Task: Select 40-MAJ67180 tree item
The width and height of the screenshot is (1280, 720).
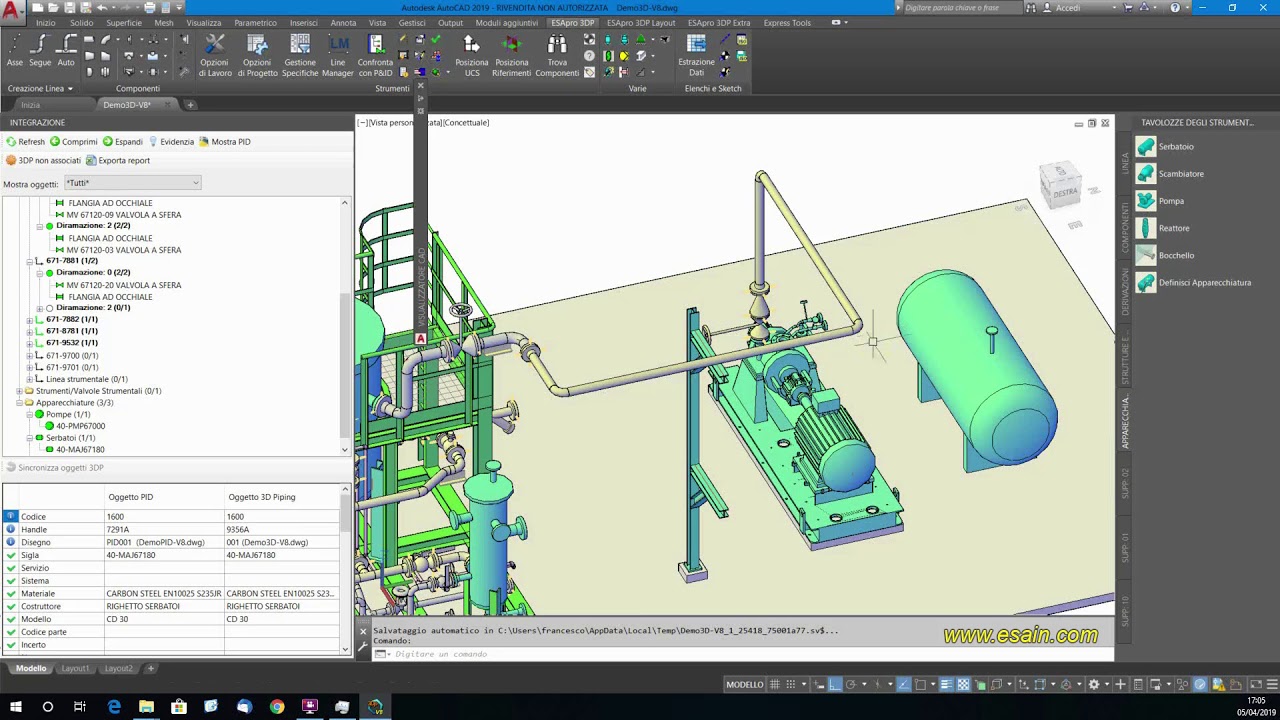Action: 80,450
